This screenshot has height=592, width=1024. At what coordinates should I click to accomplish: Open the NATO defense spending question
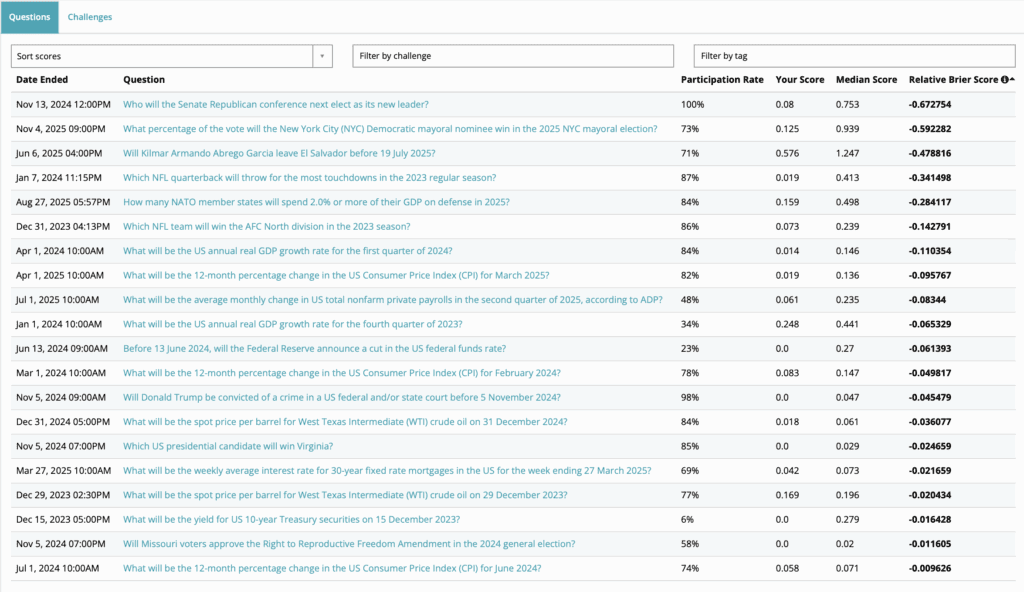click(316, 202)
